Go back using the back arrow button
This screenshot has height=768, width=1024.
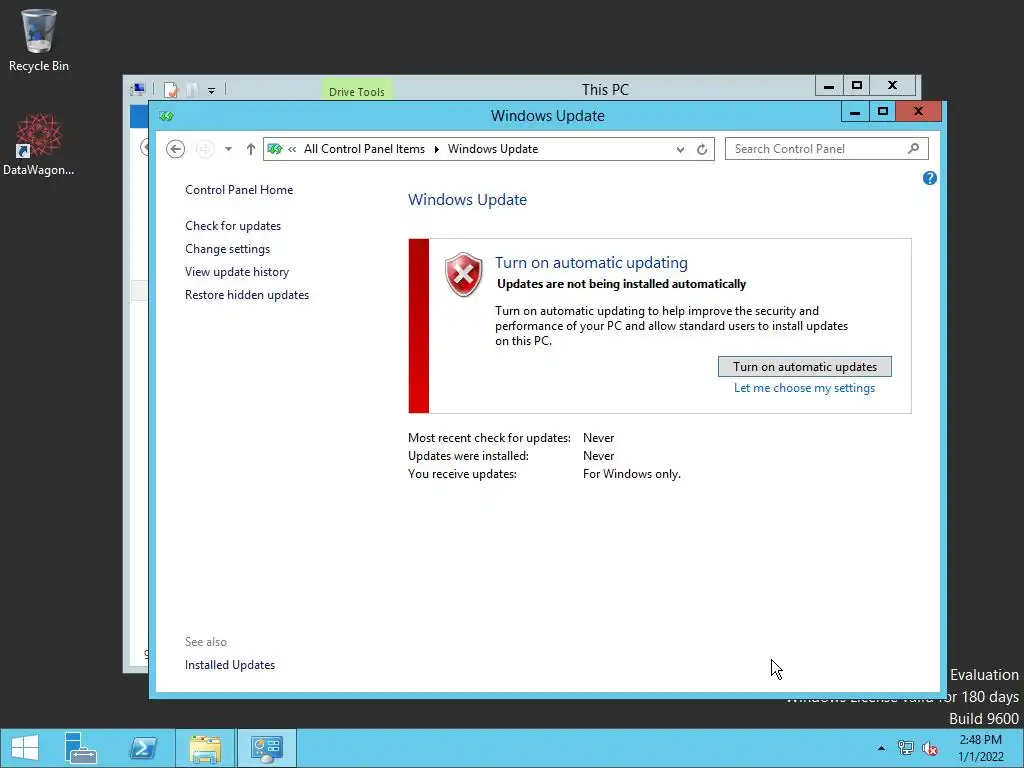coord(175,149)
